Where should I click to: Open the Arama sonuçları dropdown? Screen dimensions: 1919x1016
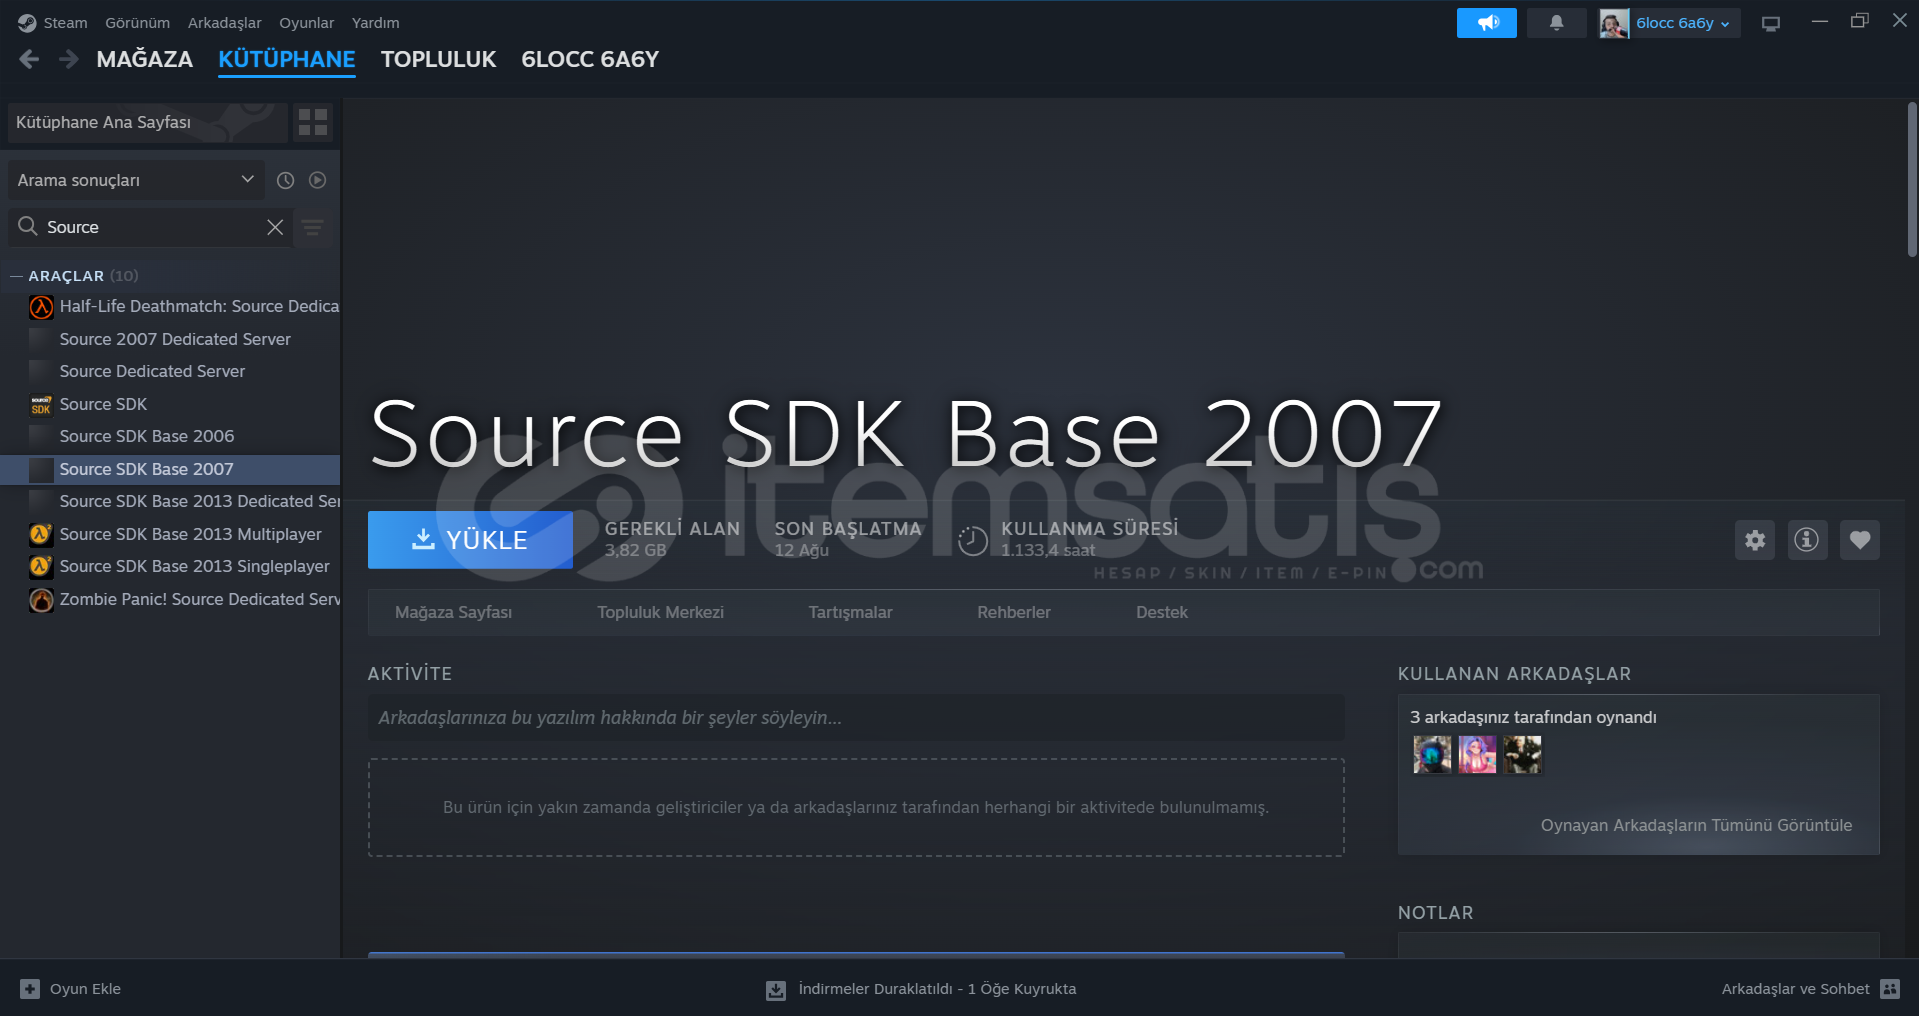point(136,180)
